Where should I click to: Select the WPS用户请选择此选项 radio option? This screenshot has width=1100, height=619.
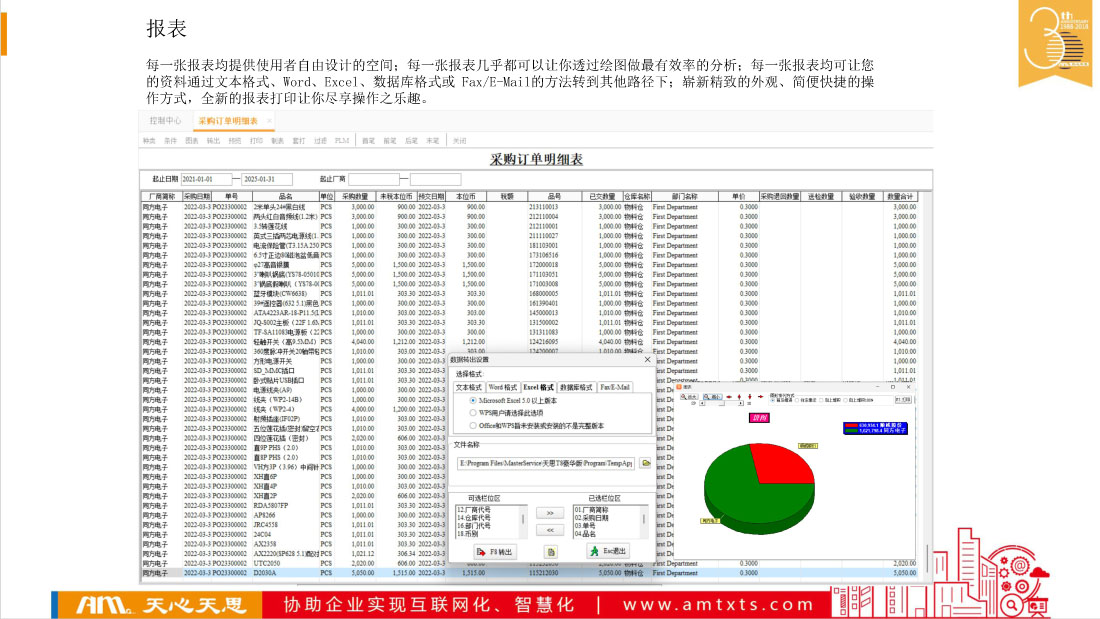tap(473, 411)
